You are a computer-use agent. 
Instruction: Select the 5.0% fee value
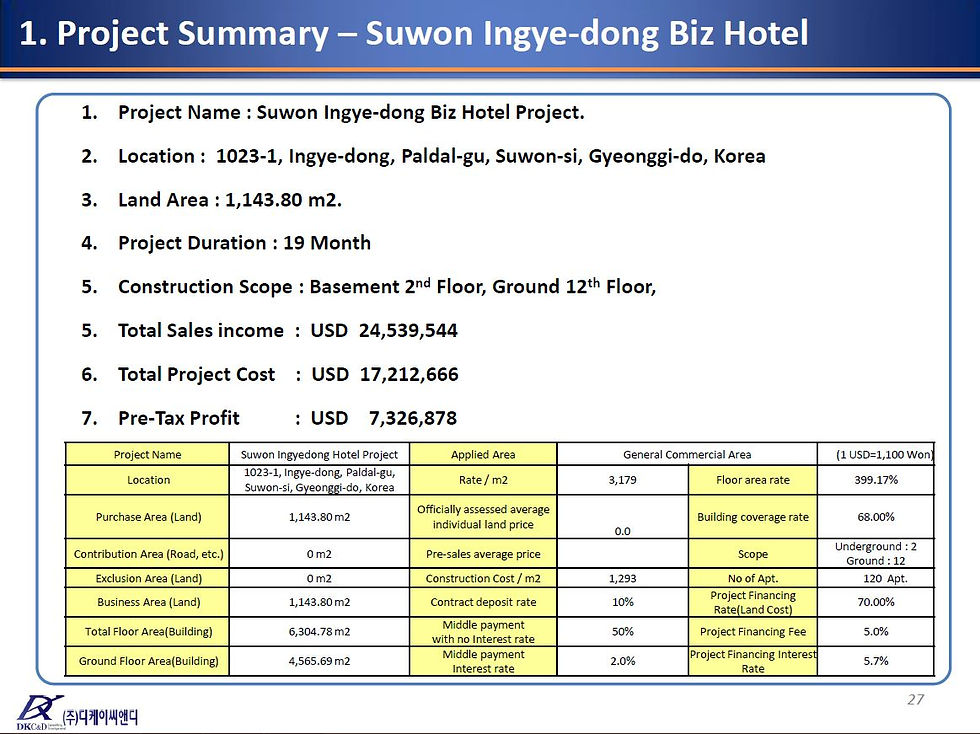(876, 631)
